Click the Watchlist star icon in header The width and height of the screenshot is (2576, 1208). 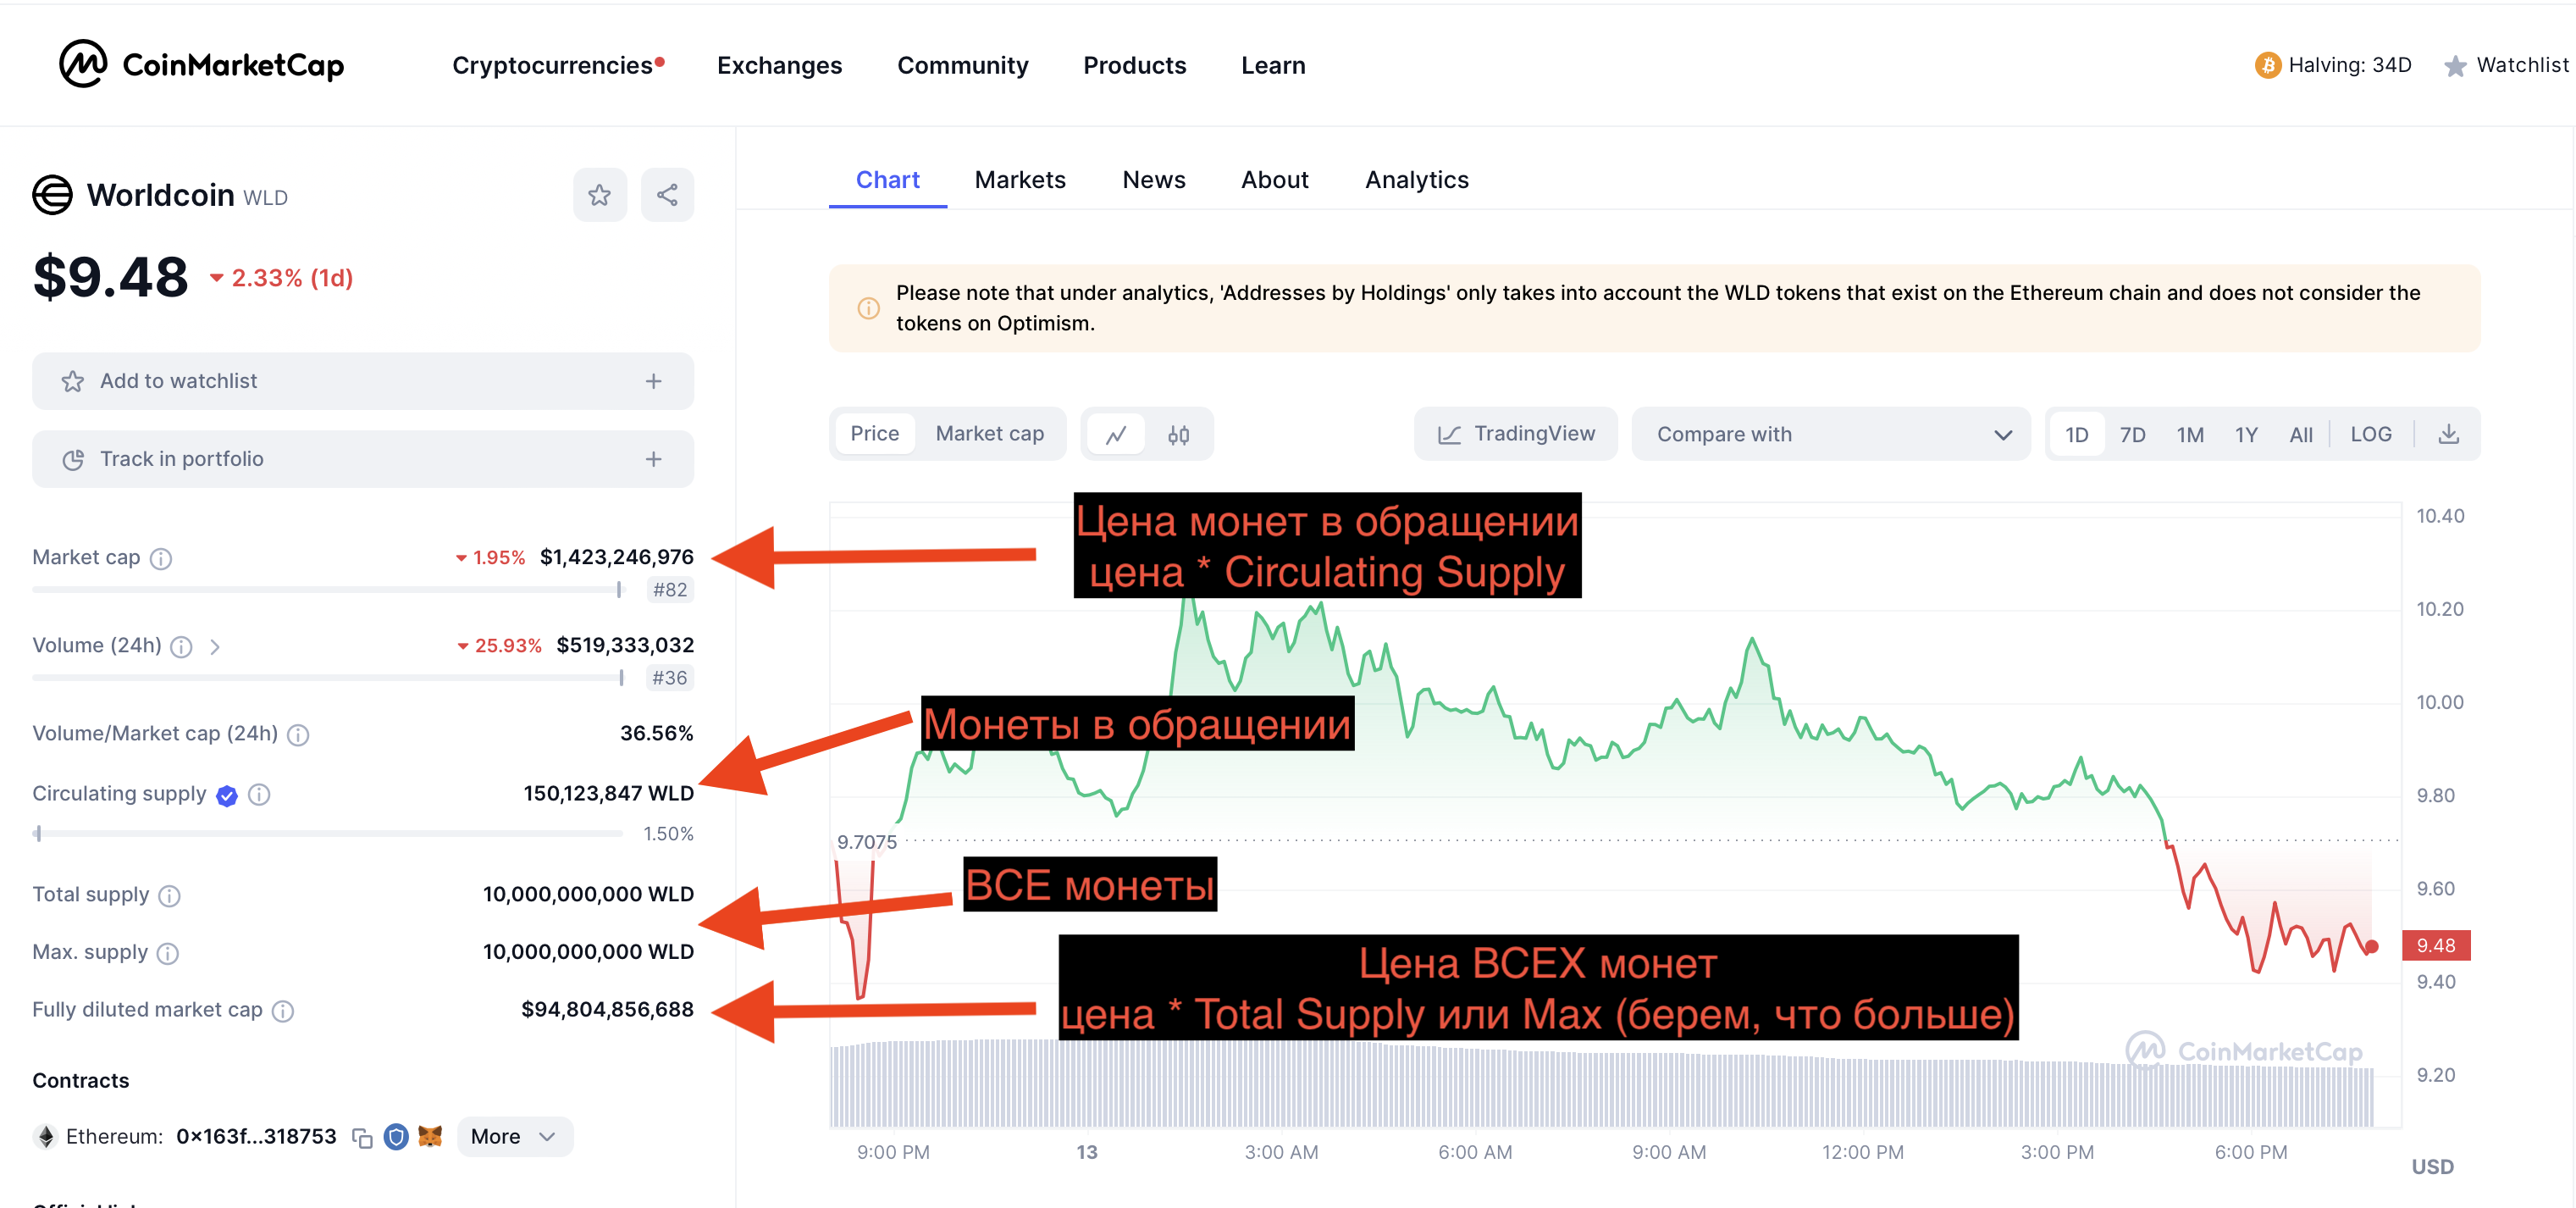pos(2455,66)
